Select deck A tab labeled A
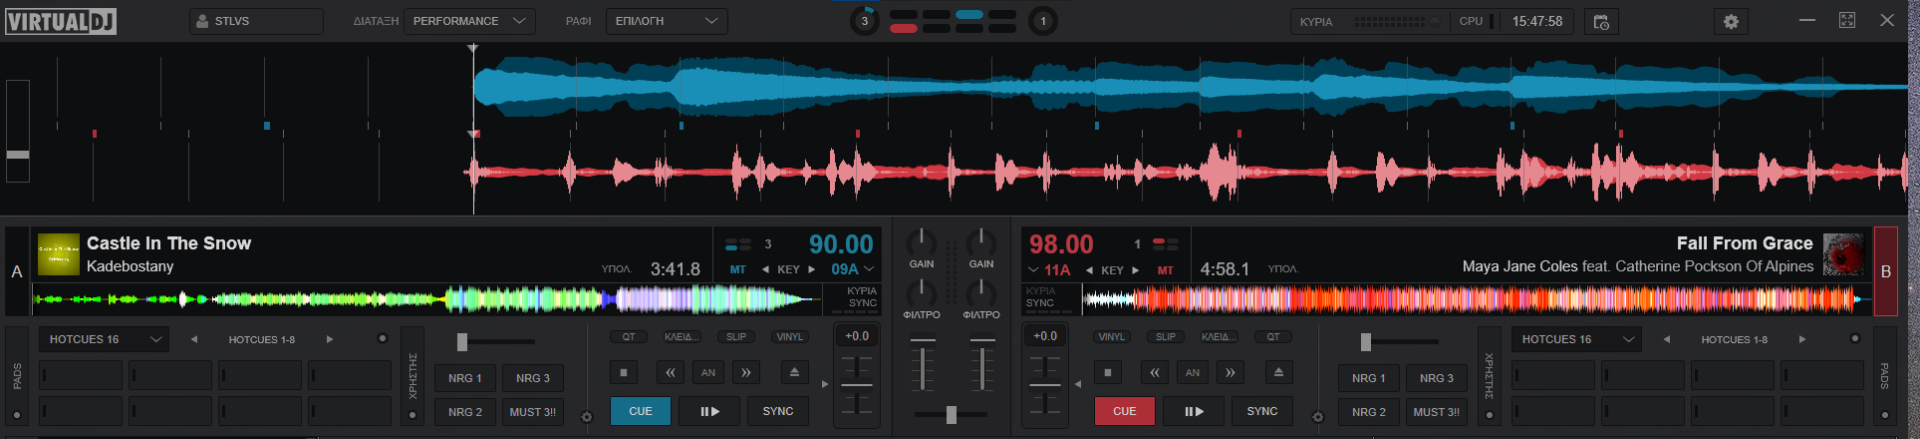The image size is (1920, 439). click(x=17, y=272)
